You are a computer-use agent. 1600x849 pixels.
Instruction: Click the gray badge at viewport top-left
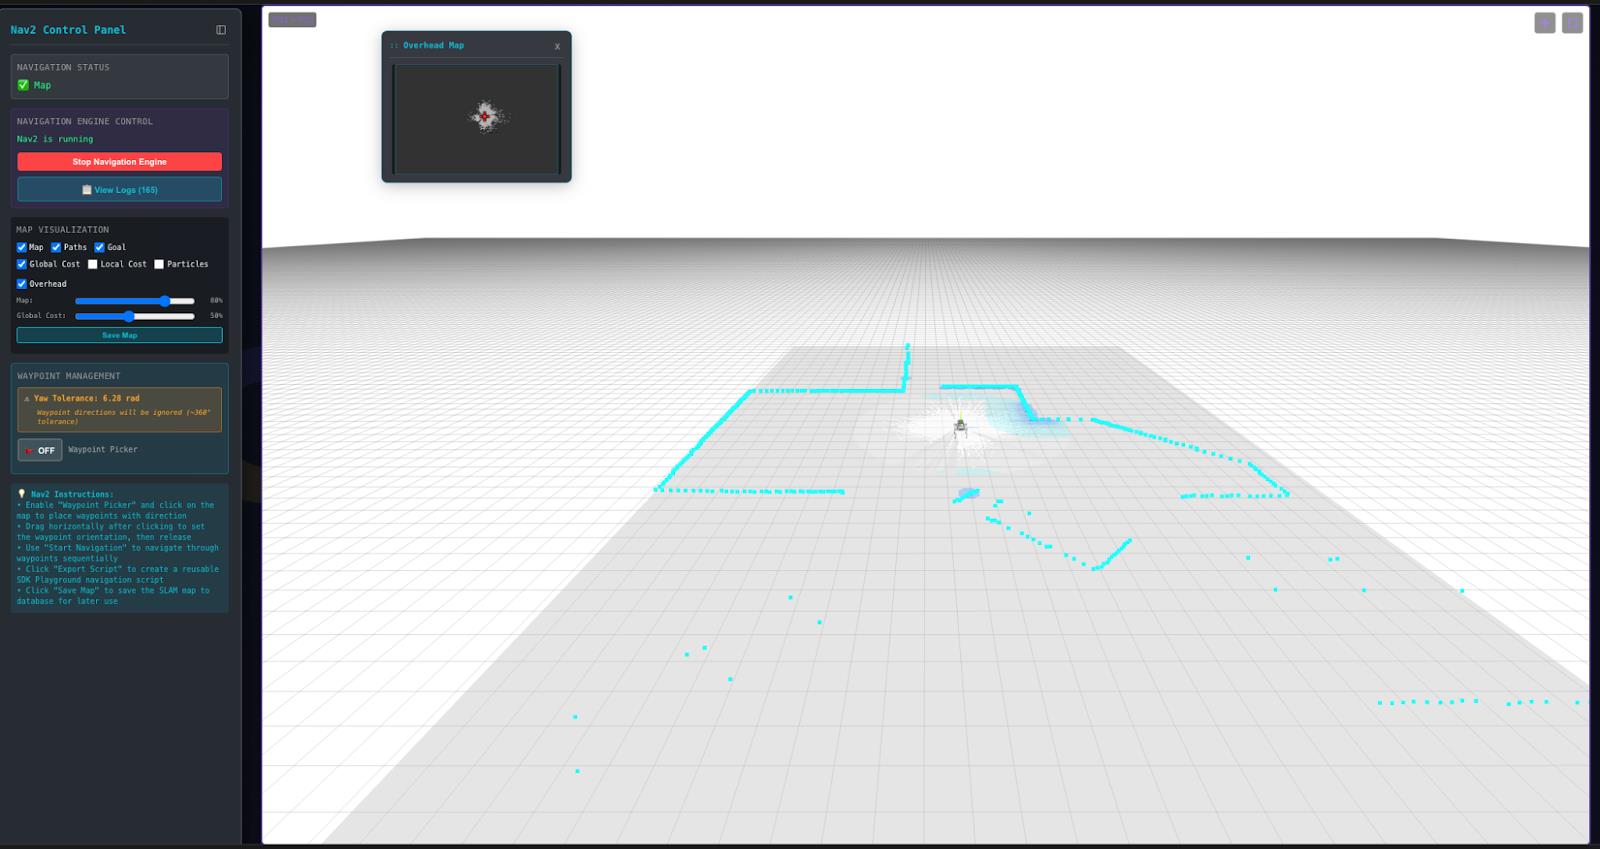click(x=292, y=20)
